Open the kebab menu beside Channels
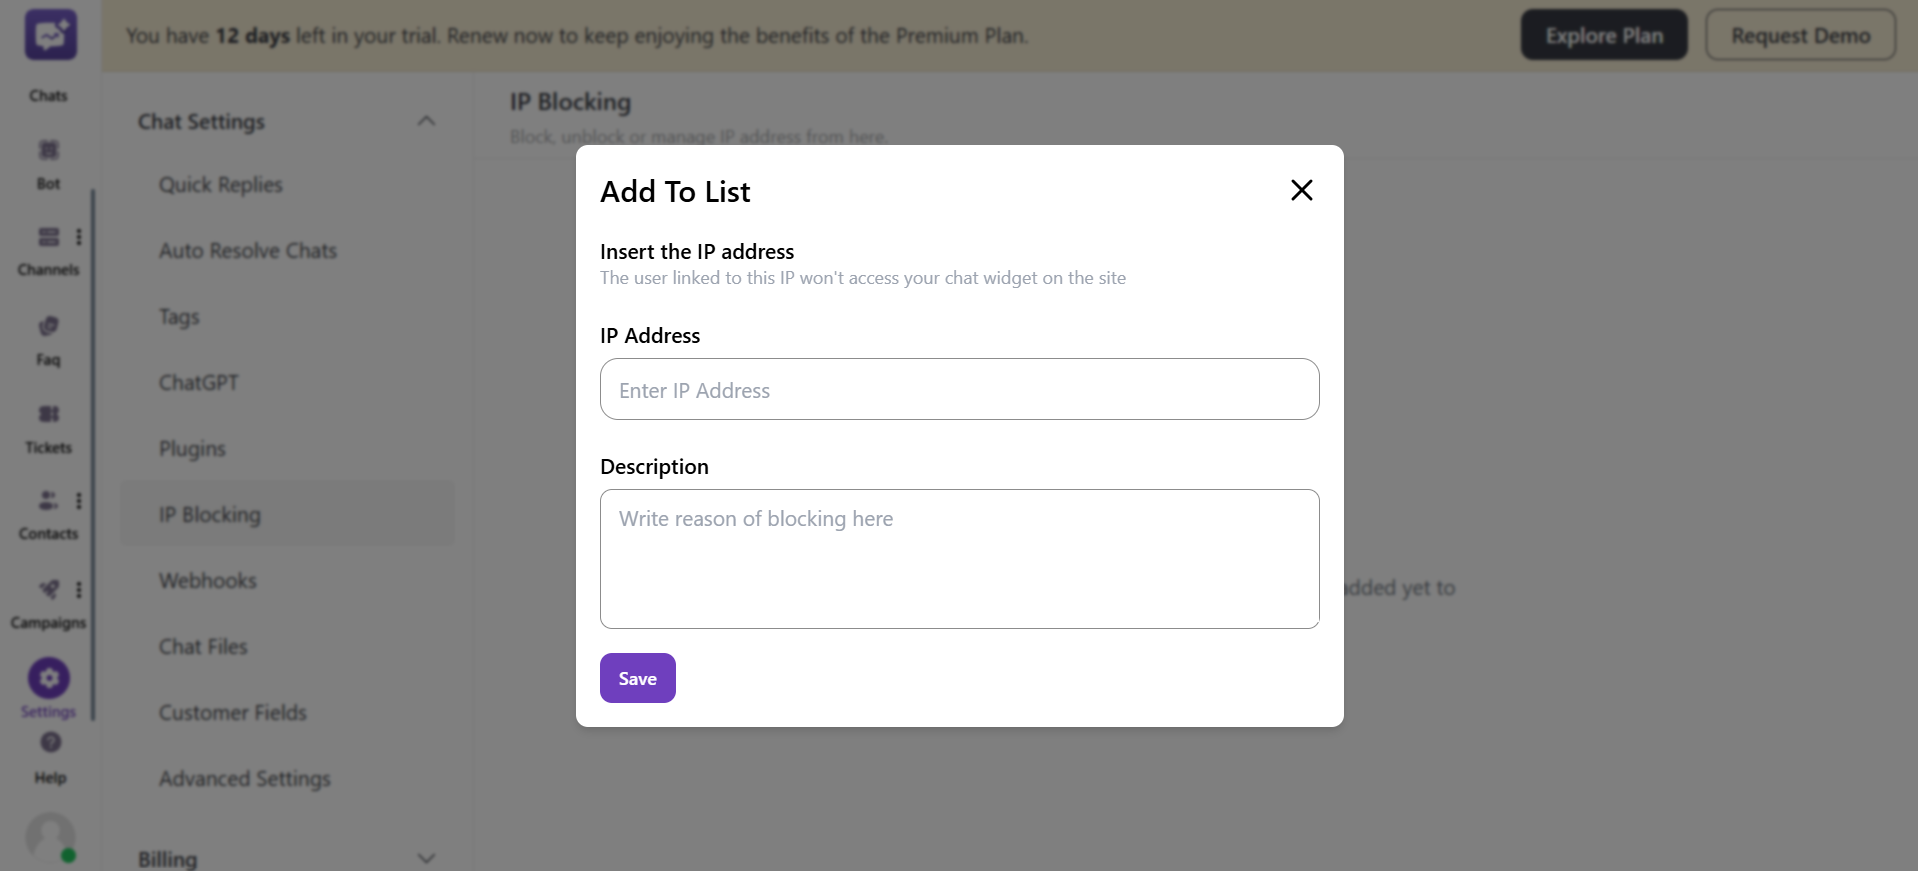 79,237
